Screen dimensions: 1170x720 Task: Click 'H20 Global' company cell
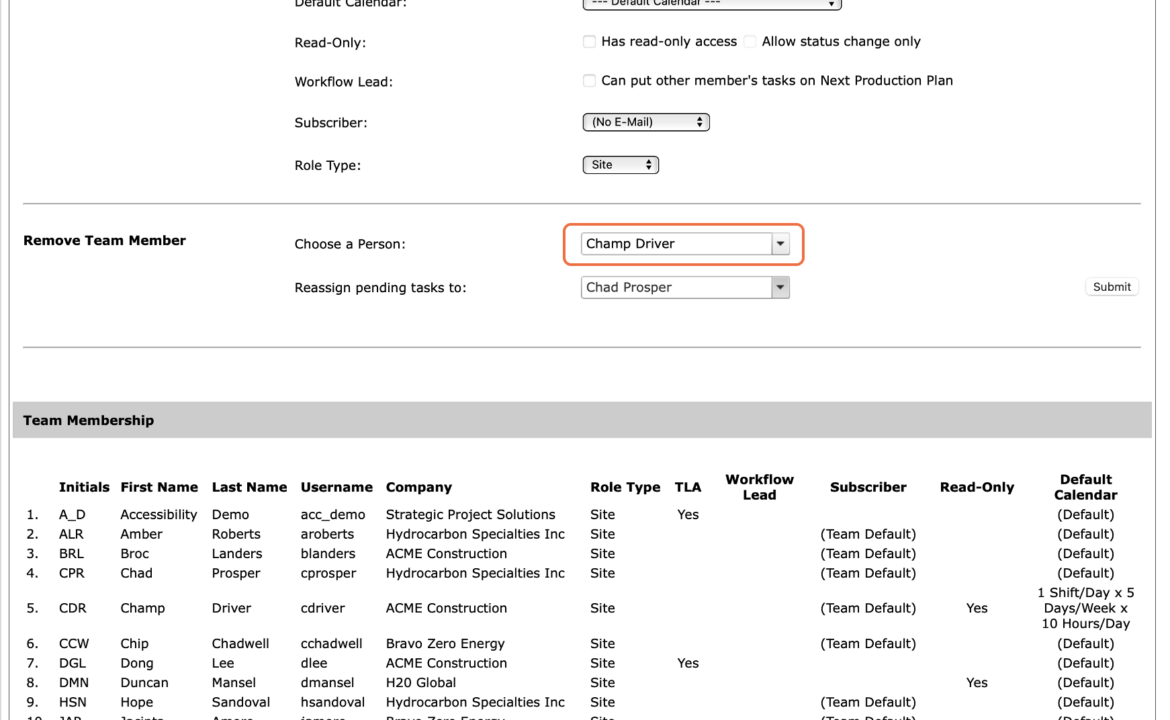pyautogui.click(x=421, y=683)
